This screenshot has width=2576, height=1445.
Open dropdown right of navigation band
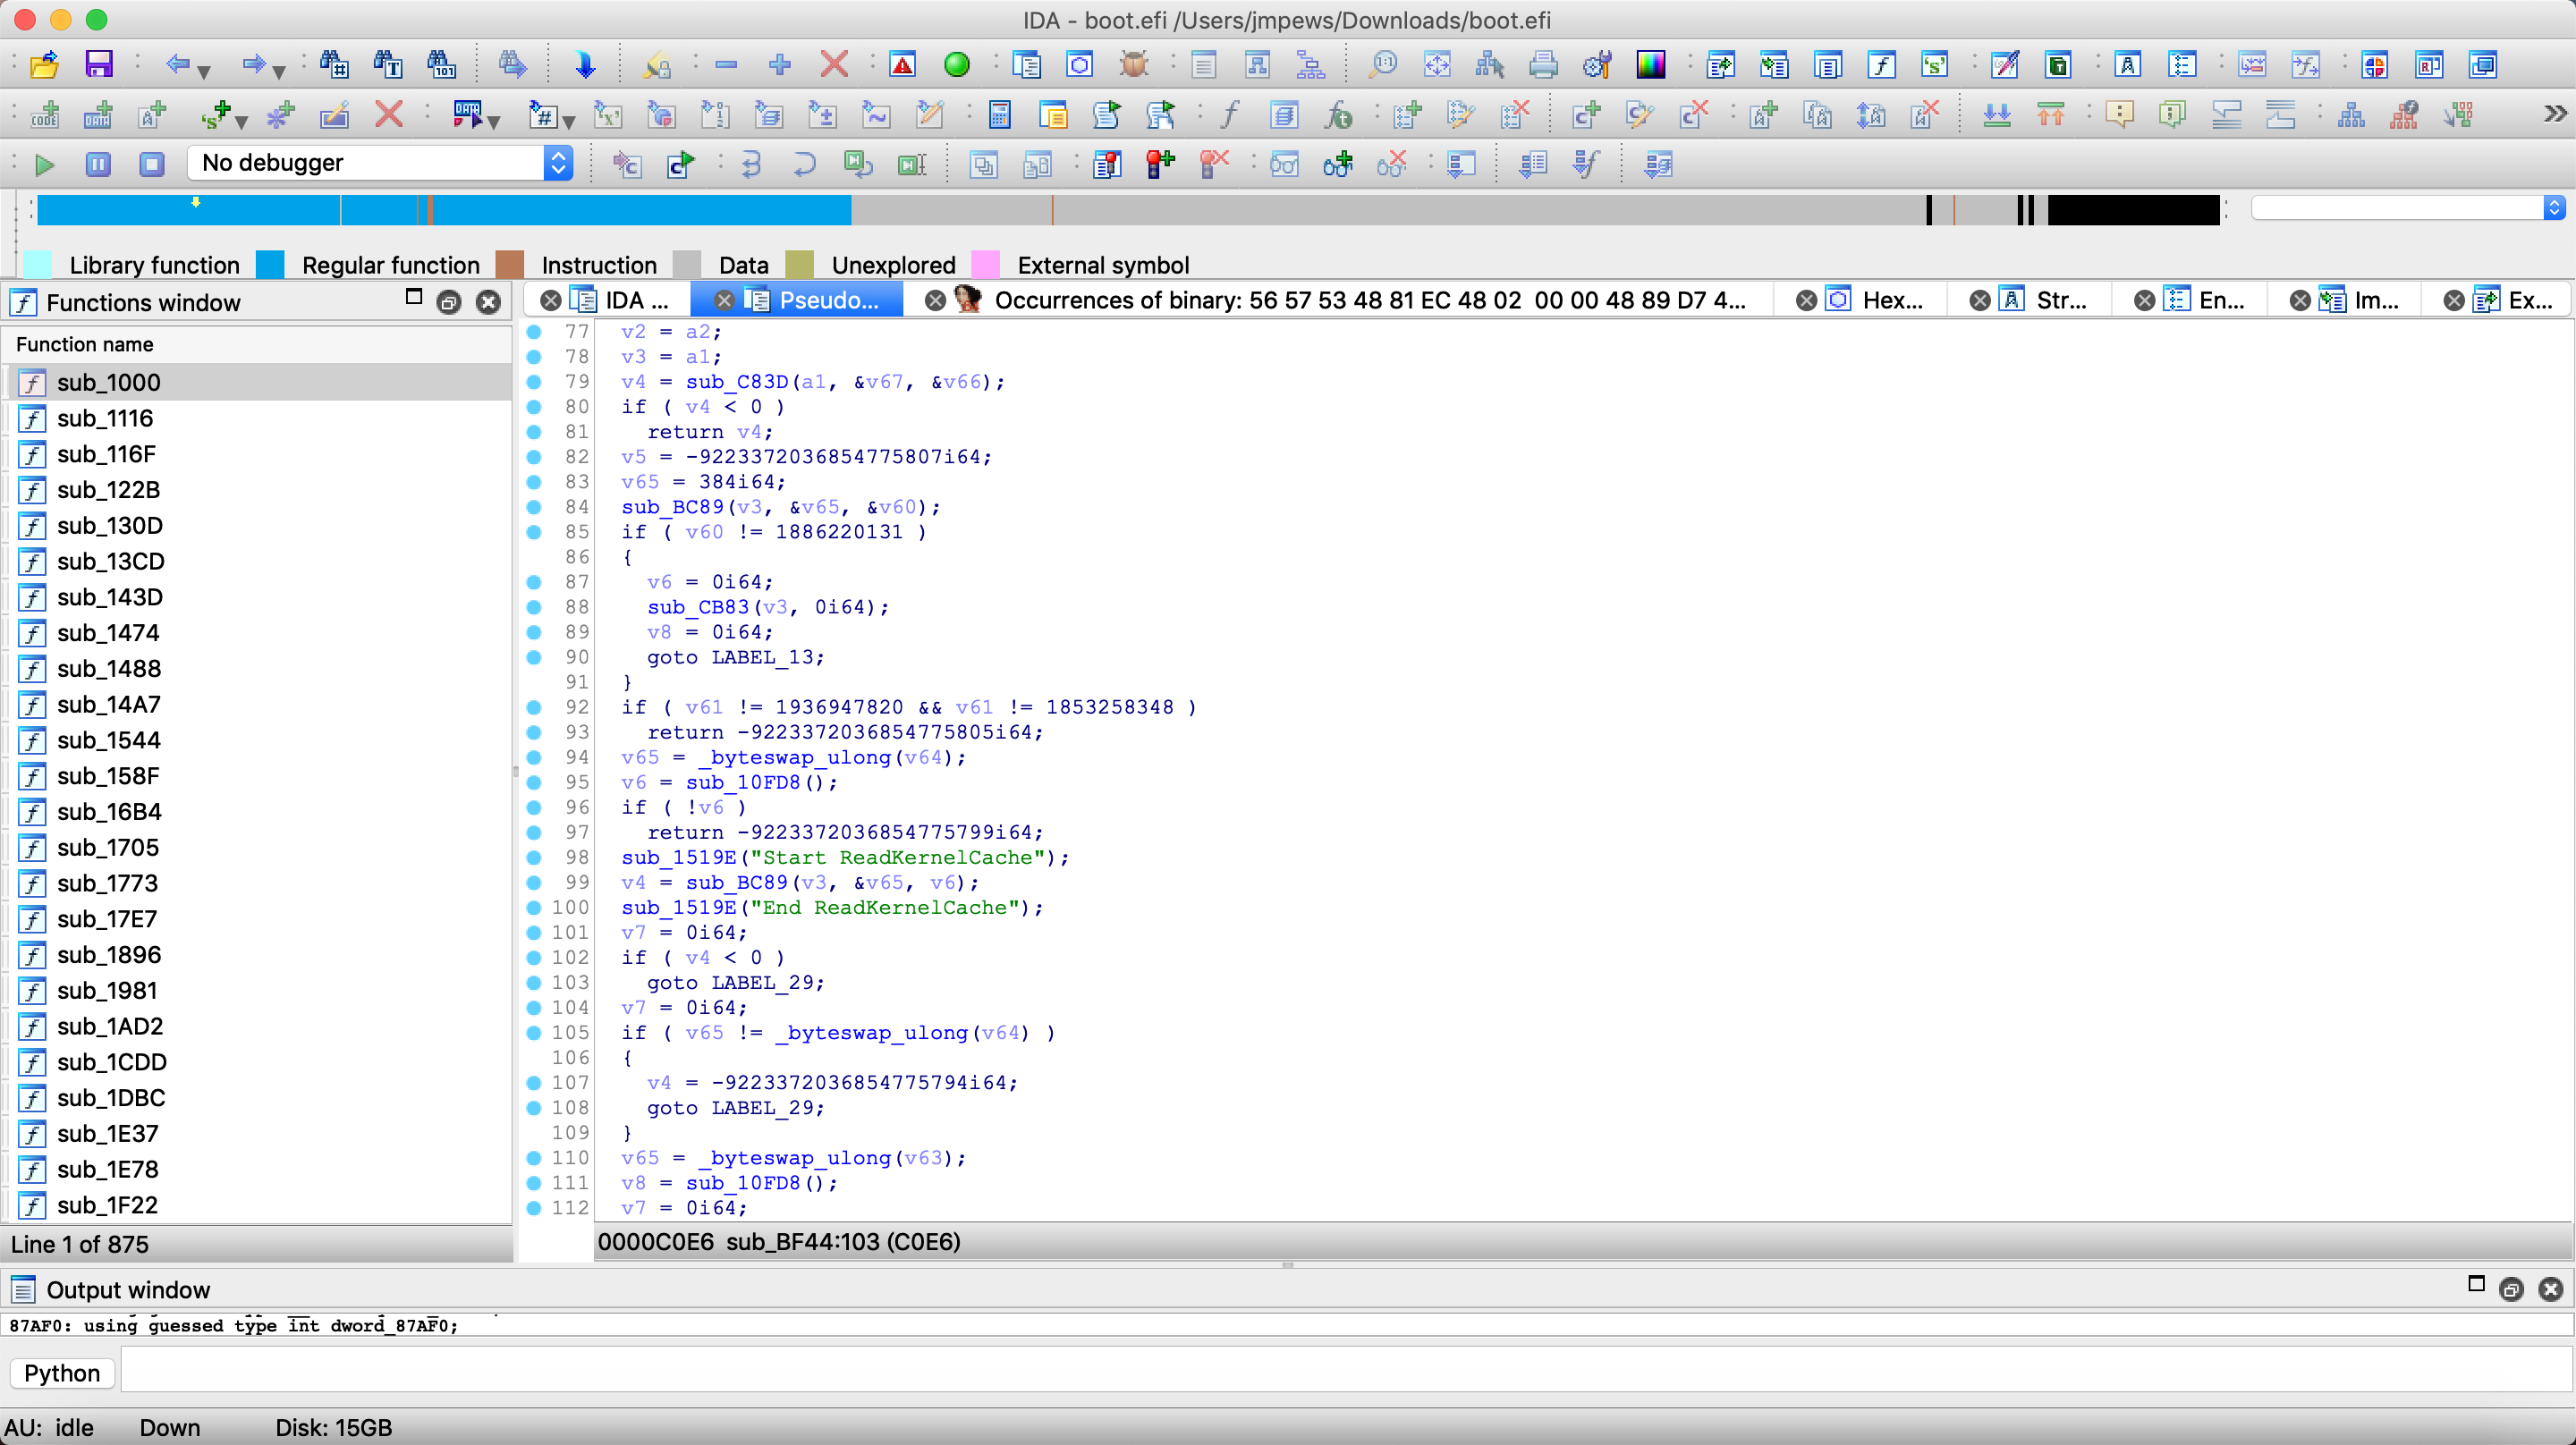2553,208
